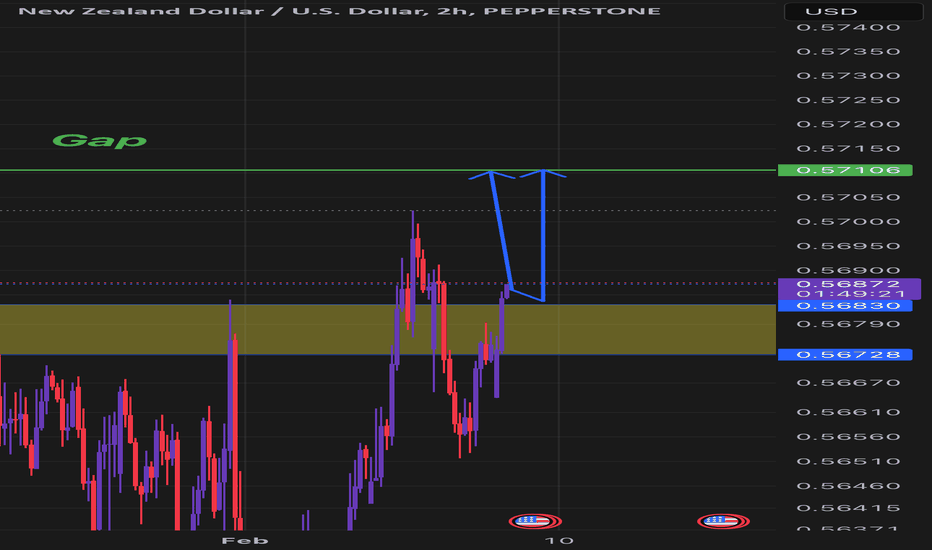
Task: Click the blue 0.56728 price label
Action: [845, 354]
